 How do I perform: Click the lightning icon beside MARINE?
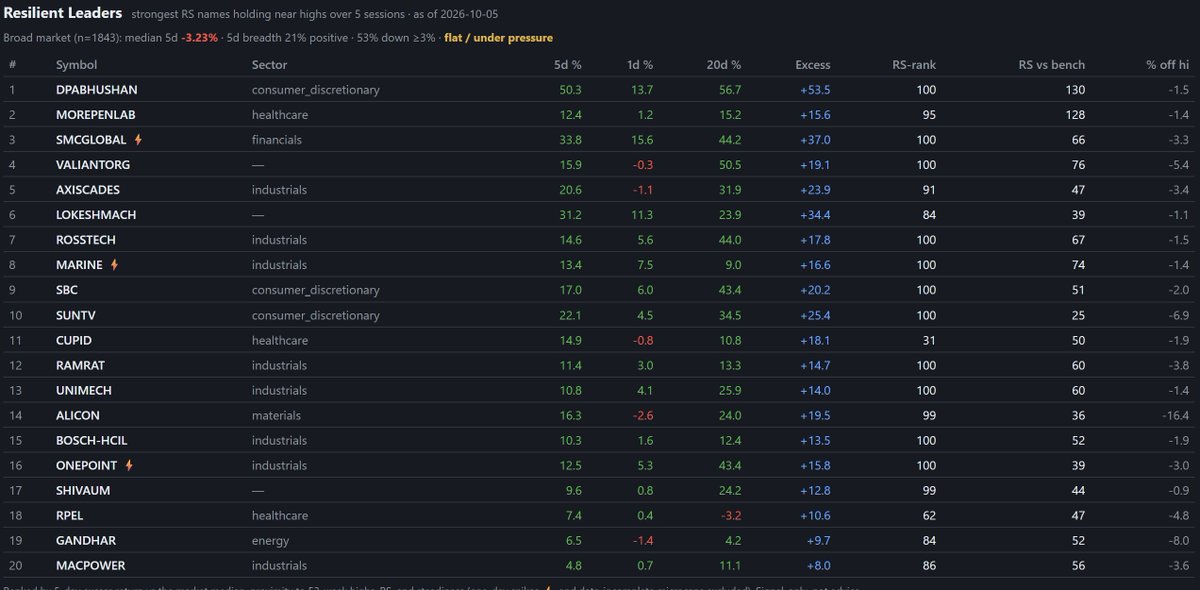coord(114,265)
